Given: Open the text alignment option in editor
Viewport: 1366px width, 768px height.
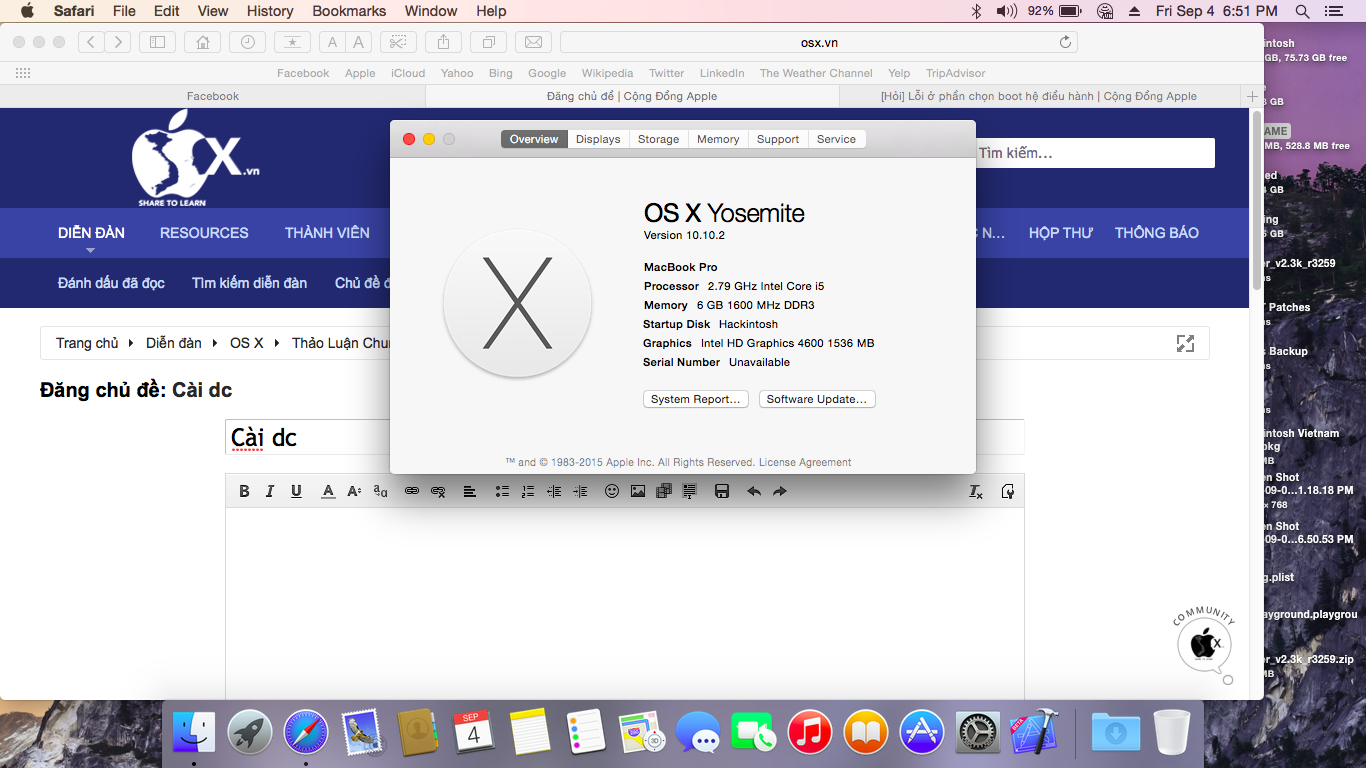Looking at the screenshot, I should 469,491.
